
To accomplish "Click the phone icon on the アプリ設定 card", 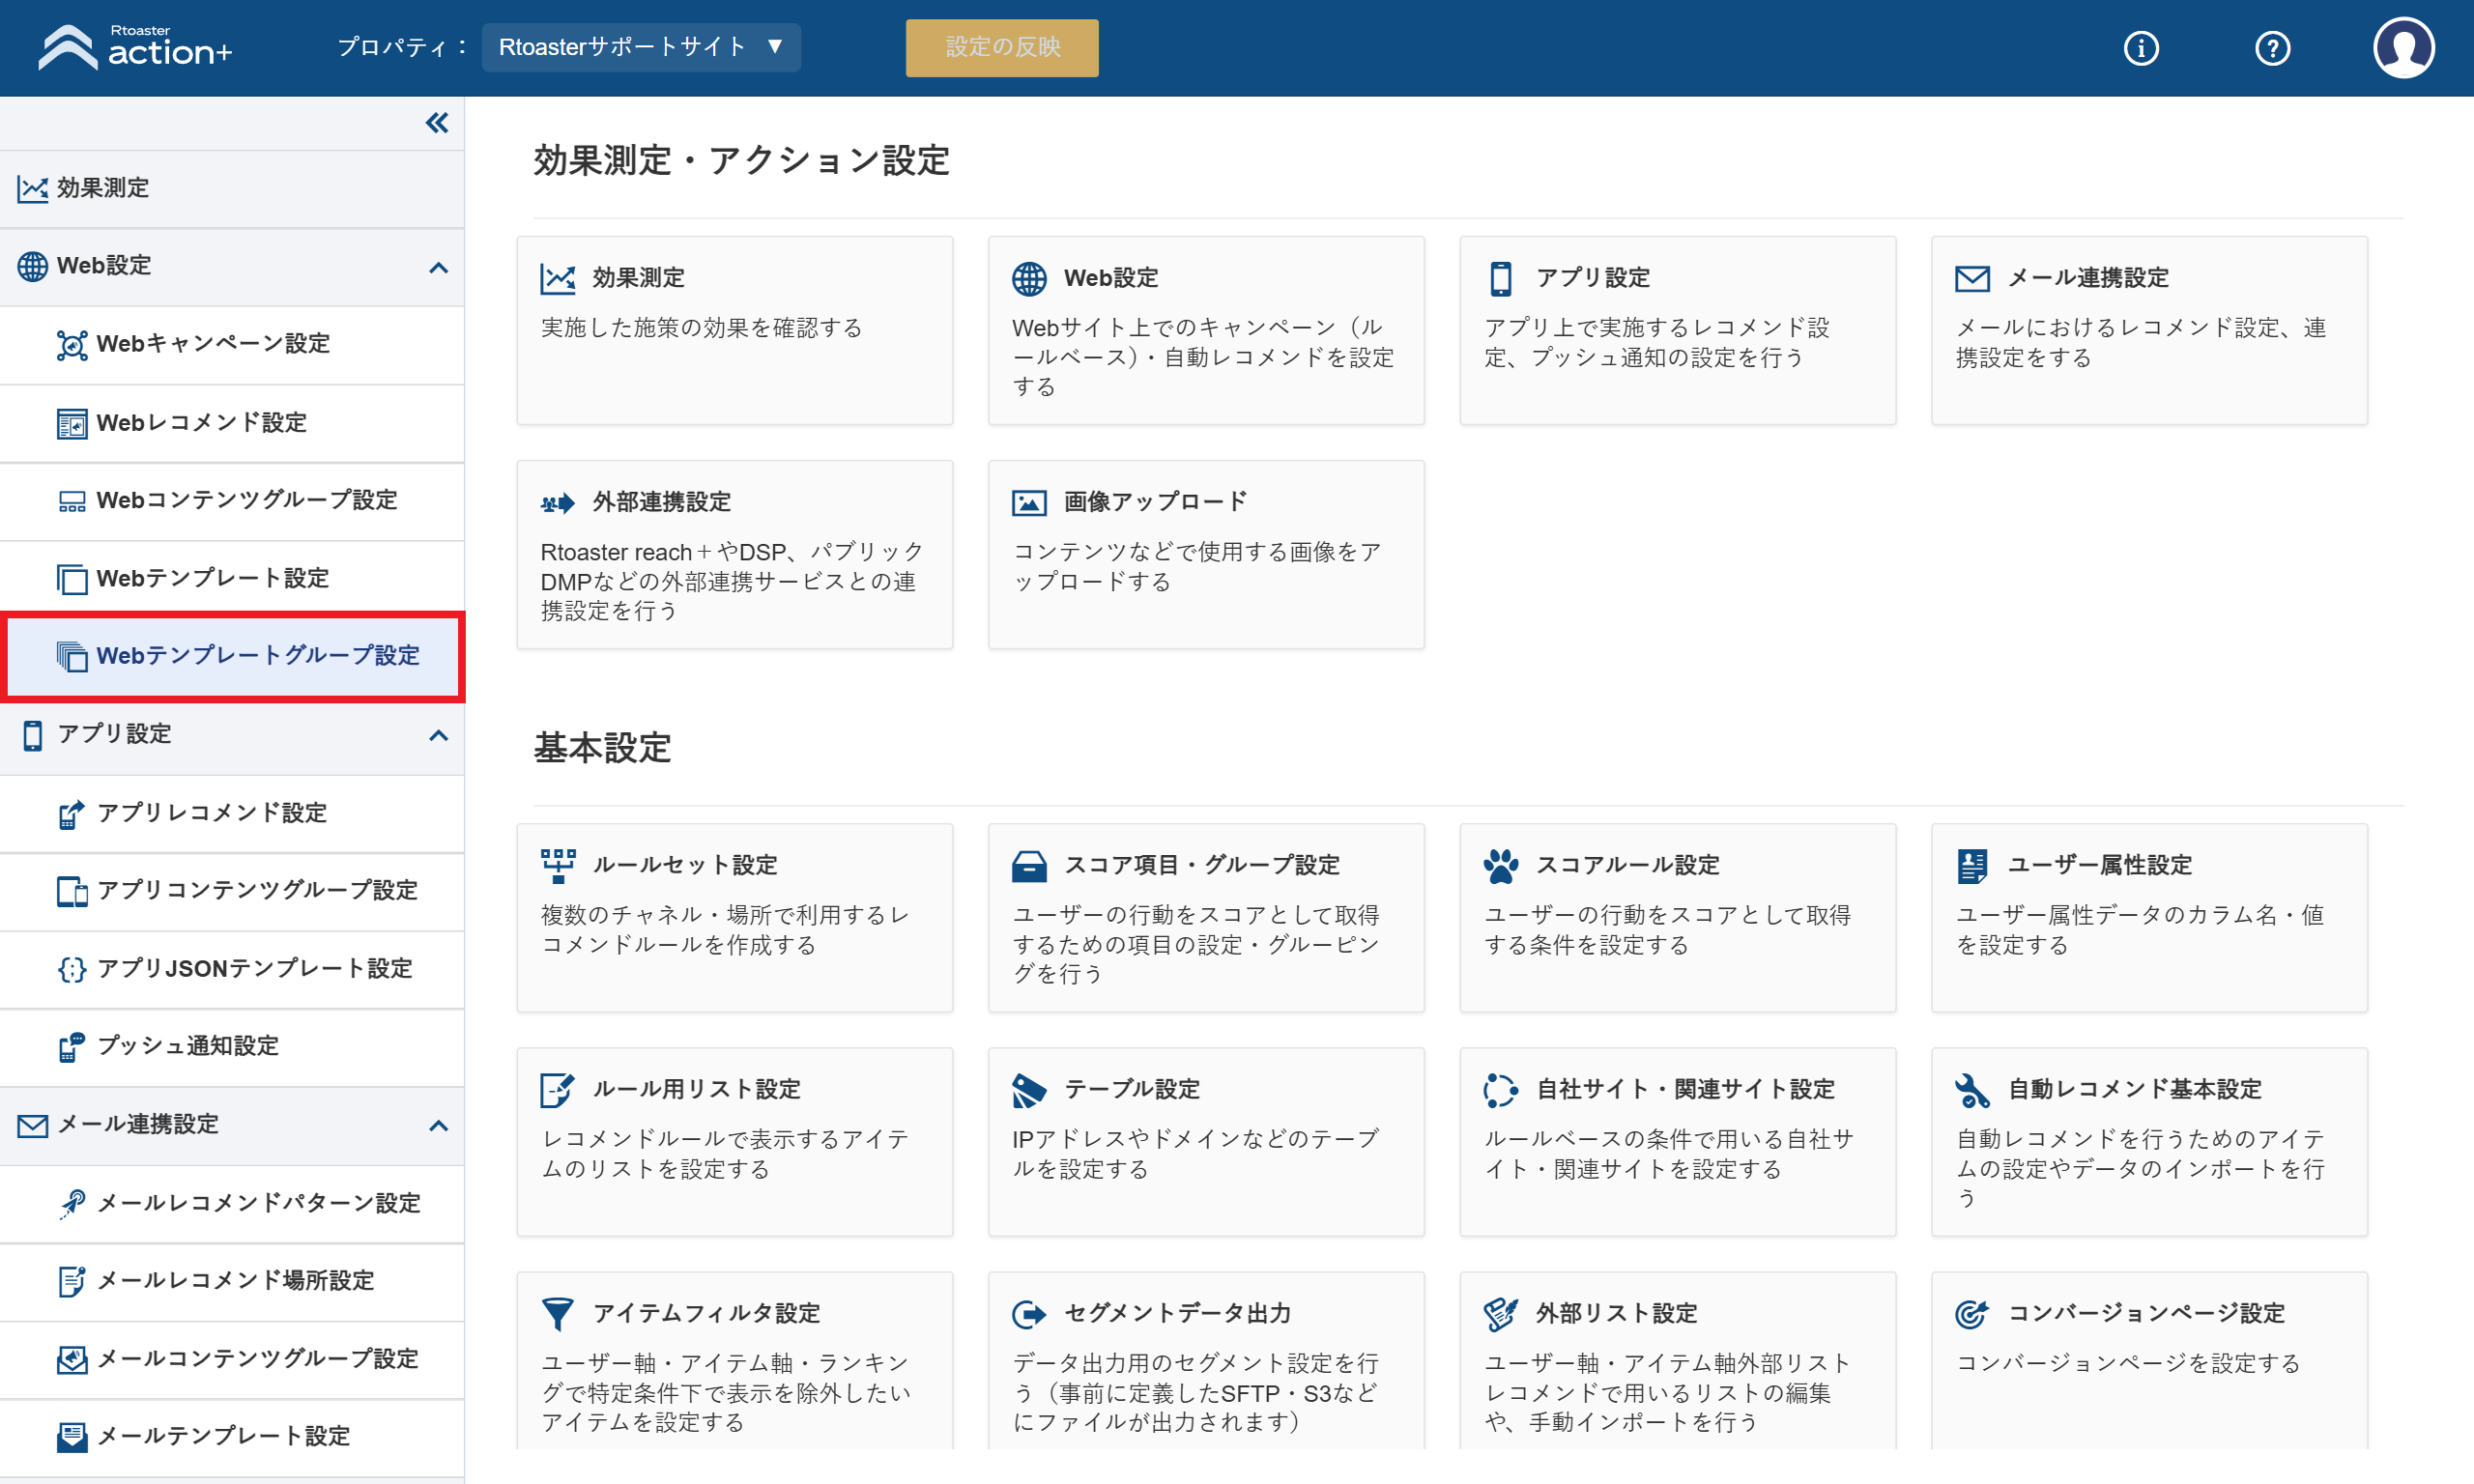I will [1500, 278].
